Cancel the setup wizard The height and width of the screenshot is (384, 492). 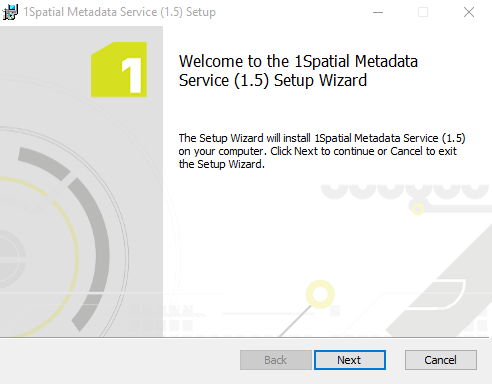tap(441, 360)
